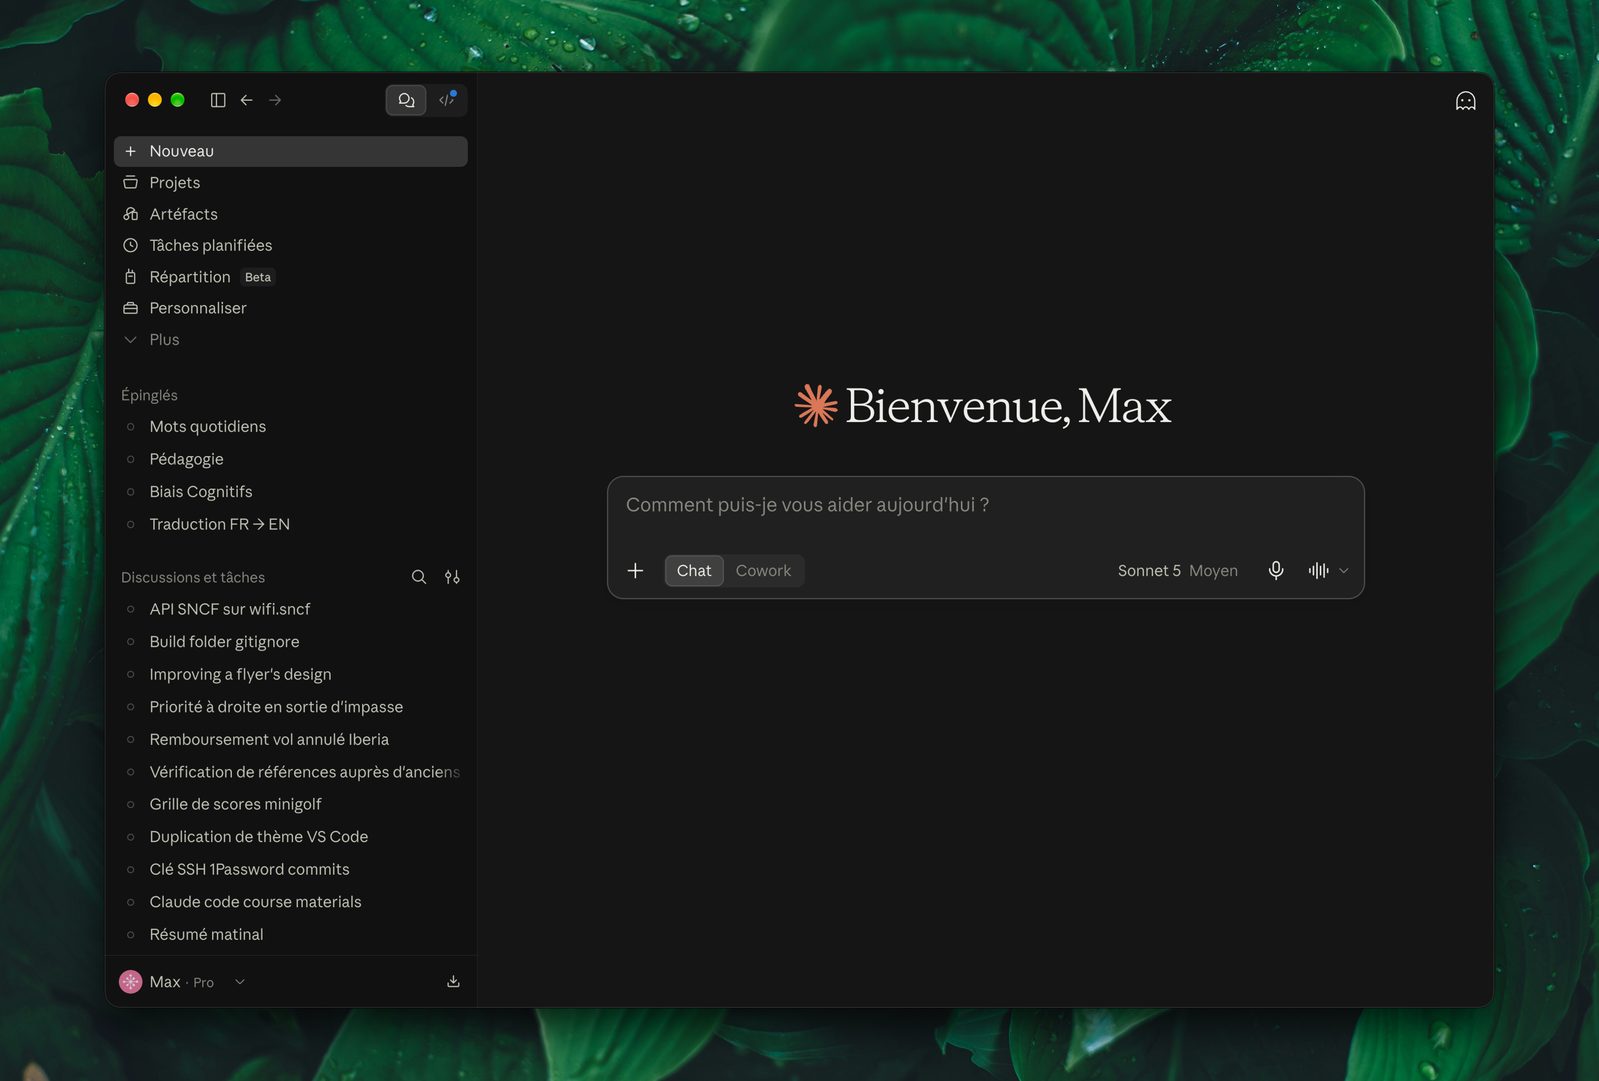Search discussions with the magnifier icon
This screenshot has height=1081, width=1599.
pyautogui.click(x=419, y=577)
